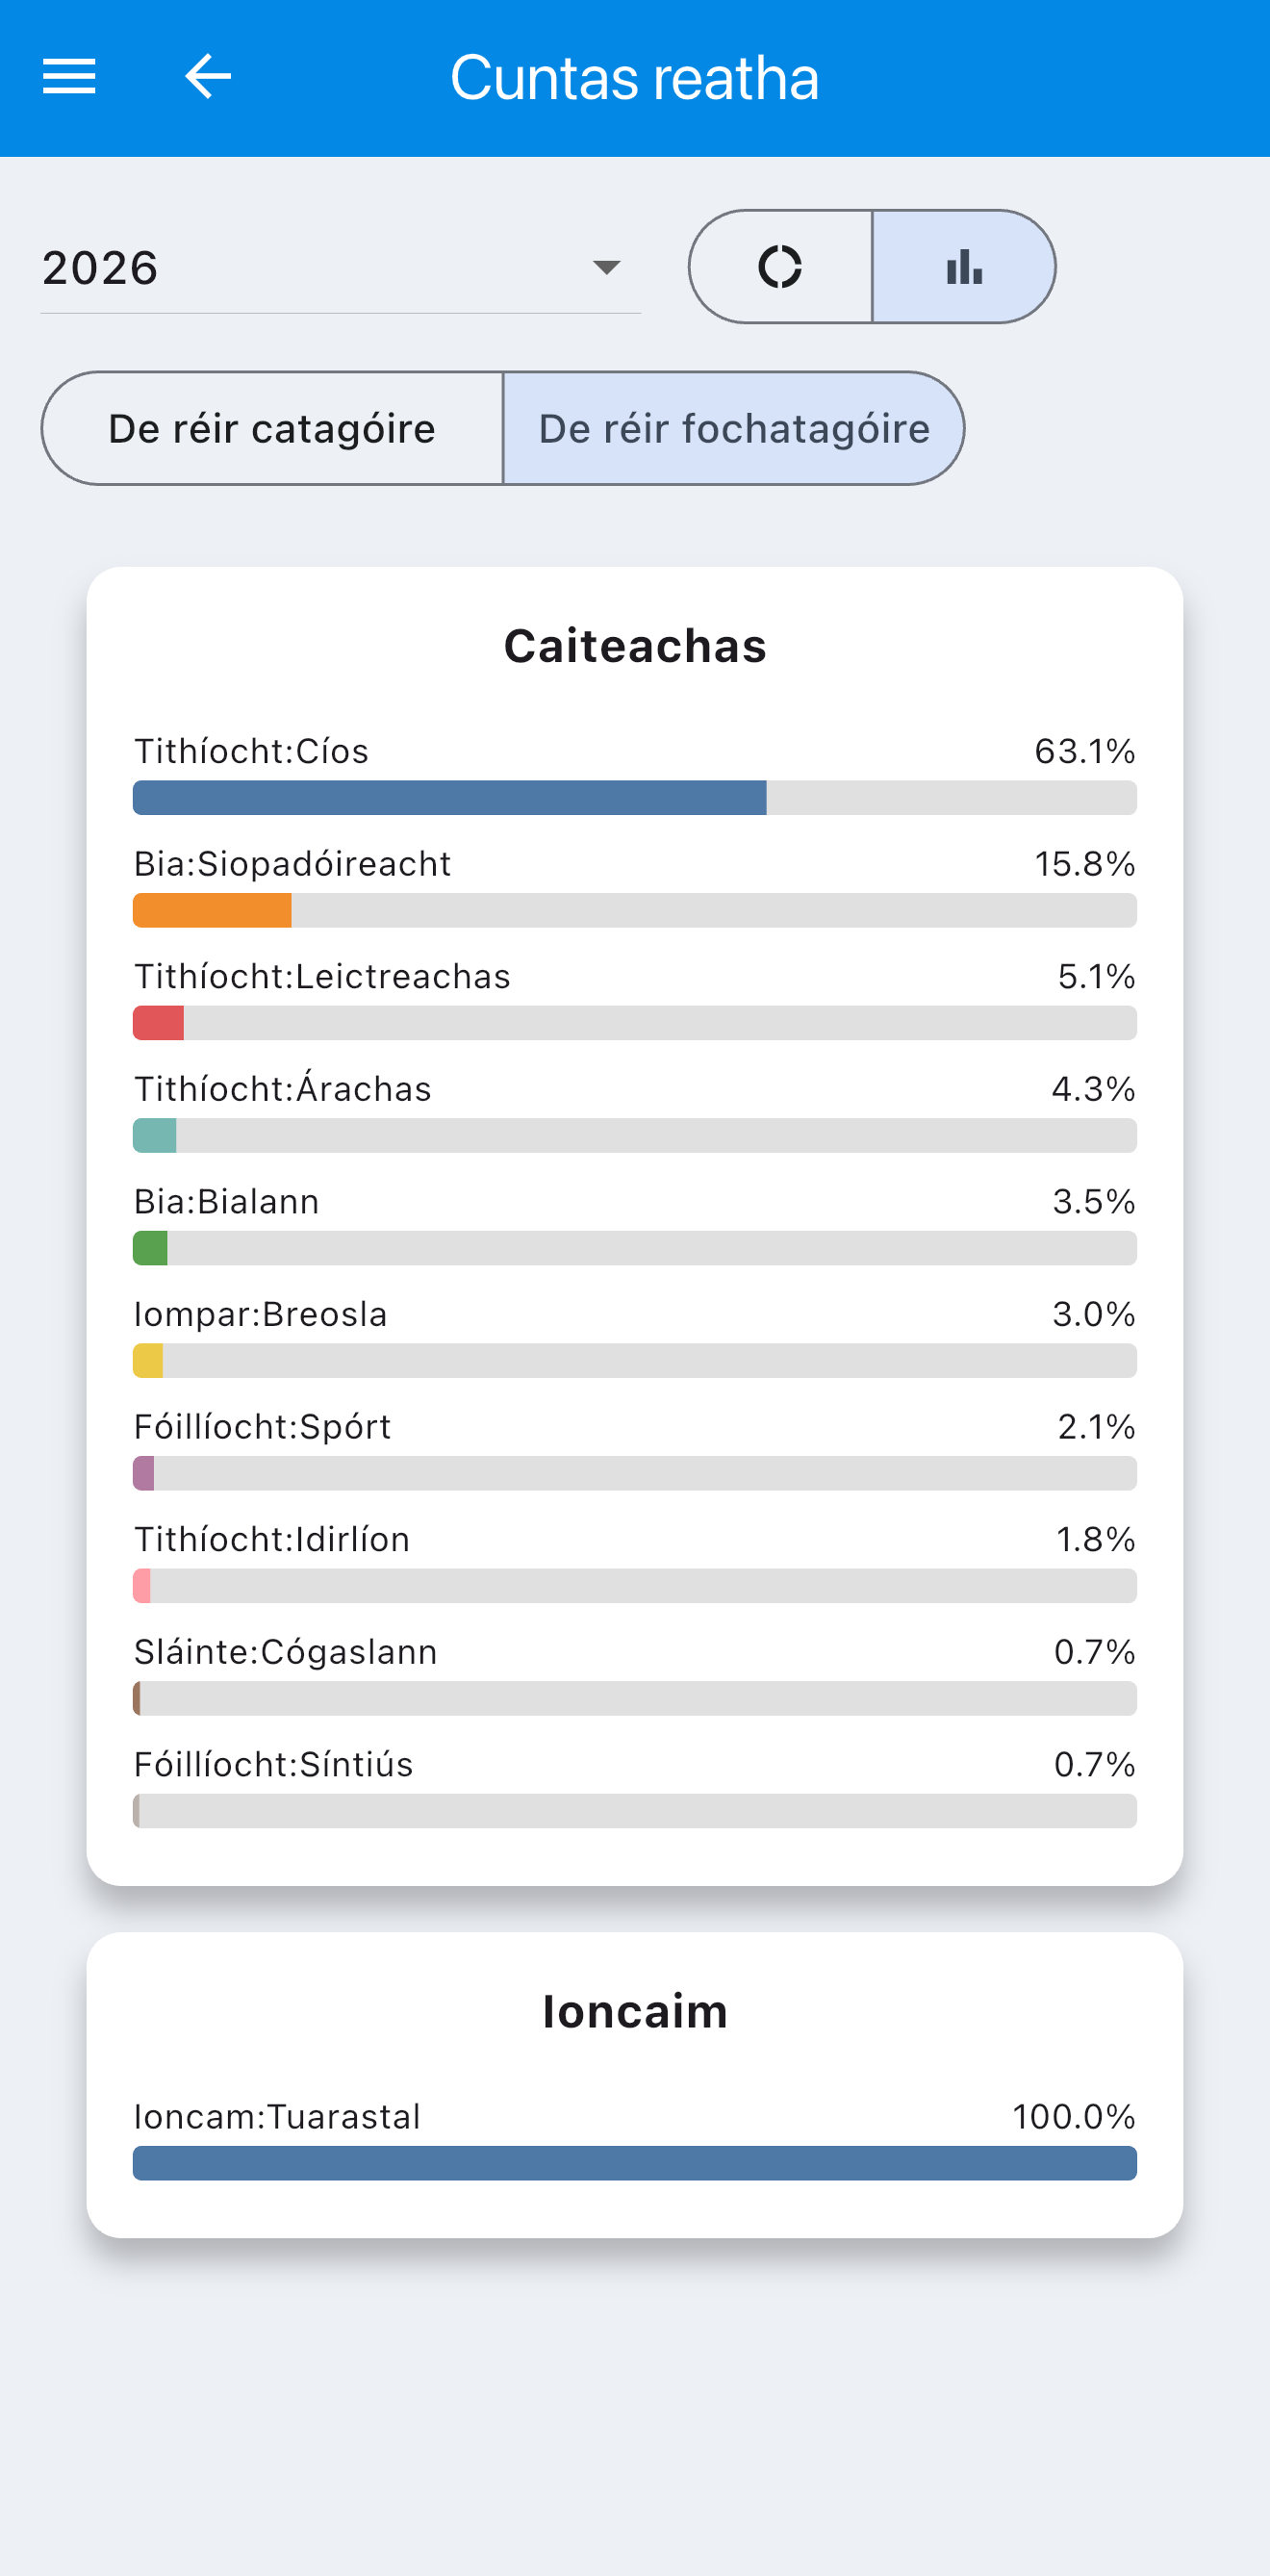Click the Tithíocht:Árachas teal bar
This screenshot has width=1270, height=2576.
click(154, 1136)
